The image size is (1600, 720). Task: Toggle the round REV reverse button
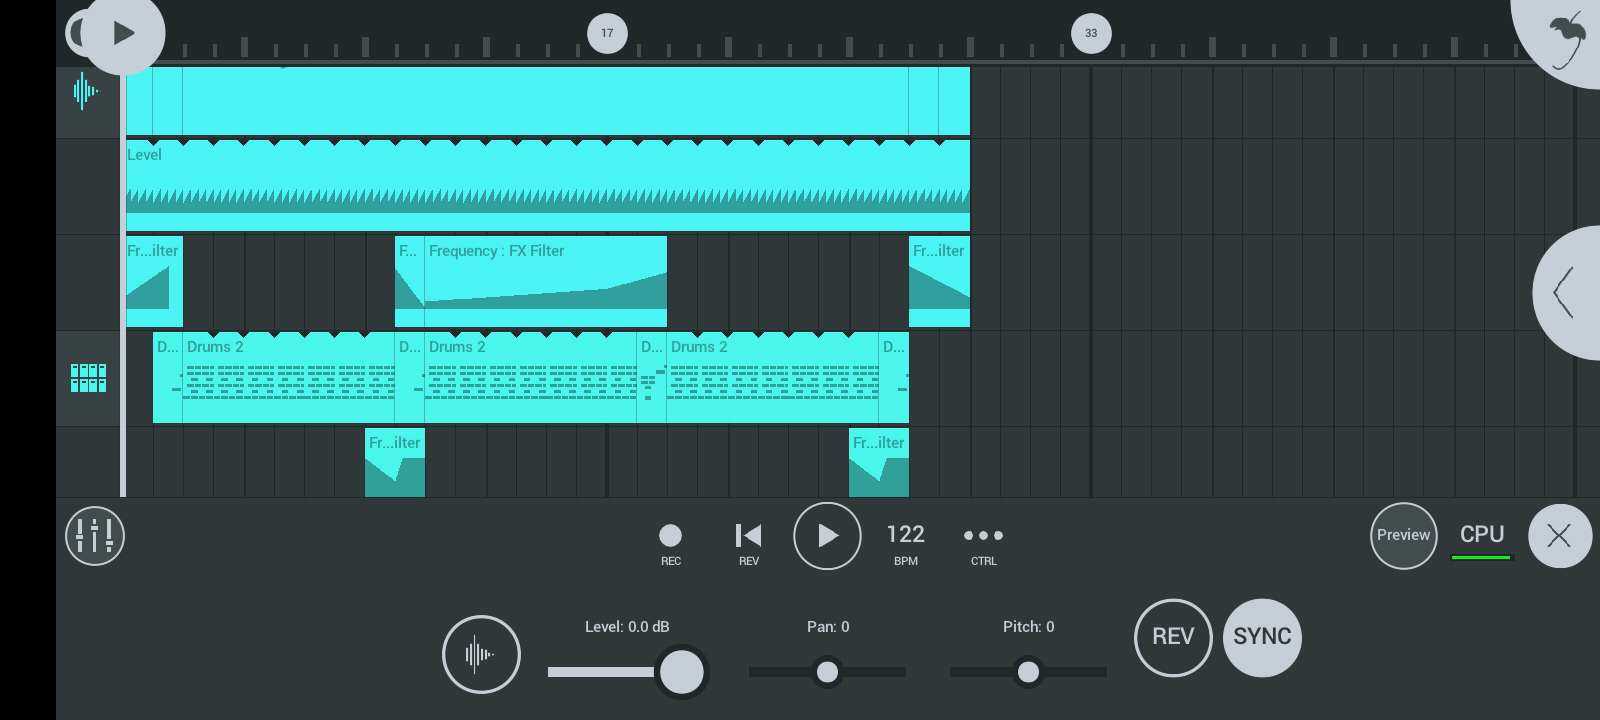point(1173,637)
